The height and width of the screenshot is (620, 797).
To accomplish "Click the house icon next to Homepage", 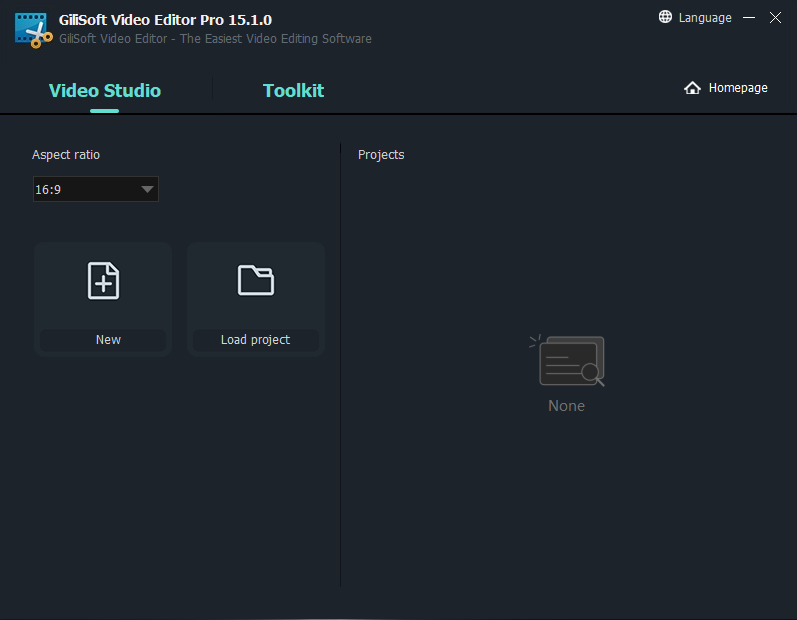I will [692, 88].
